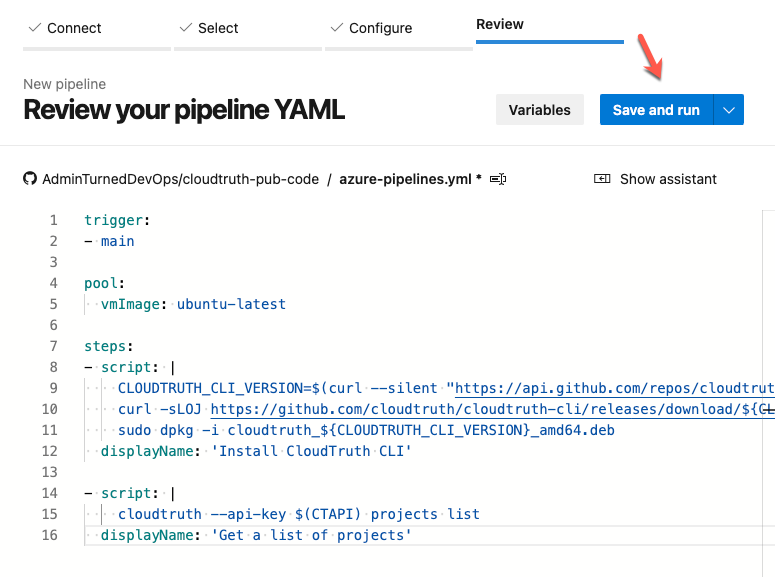
Task: Click 'Get a list of projects' display name string
Action: pyautogui.click(x=311, y=535)
